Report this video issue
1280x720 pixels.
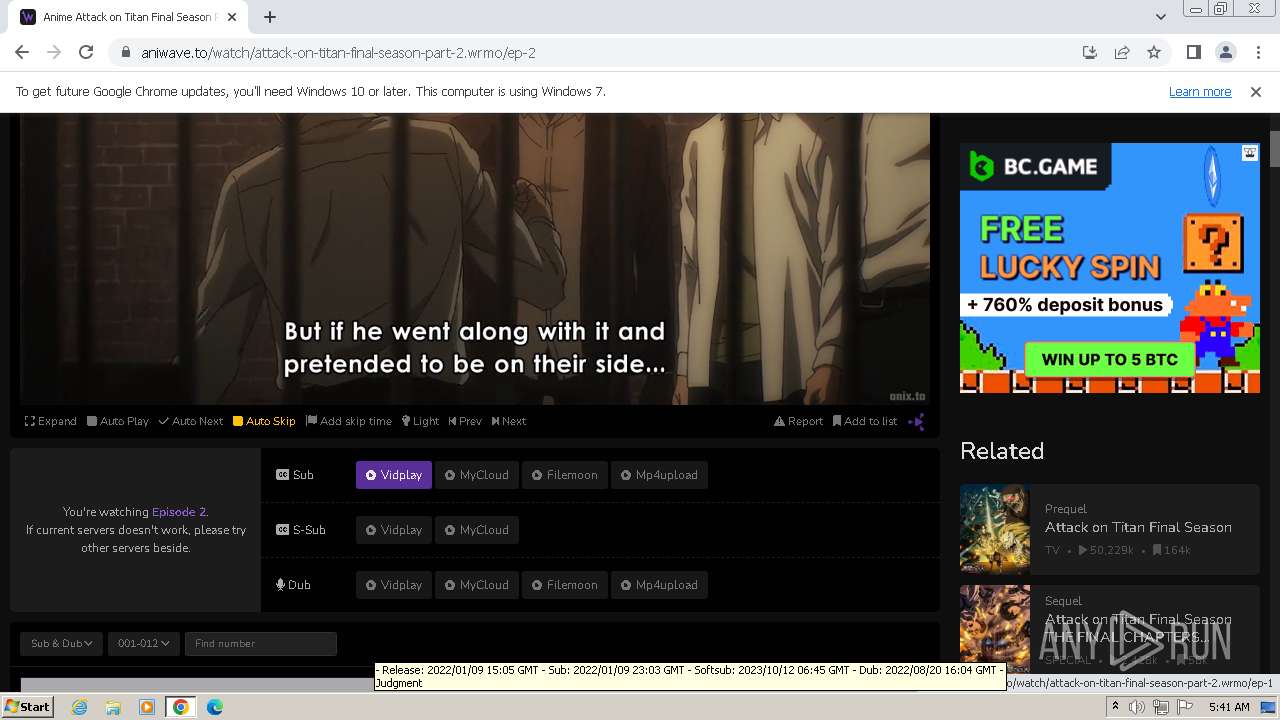[798, 421]
